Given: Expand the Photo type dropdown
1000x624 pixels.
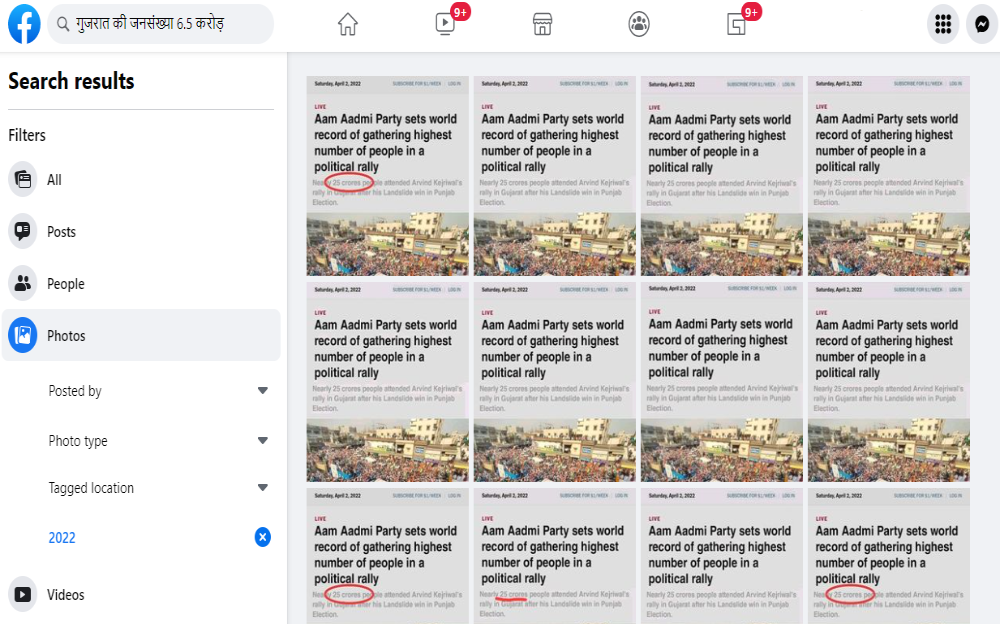Looking at the screenshot, I should click(262, 441).
